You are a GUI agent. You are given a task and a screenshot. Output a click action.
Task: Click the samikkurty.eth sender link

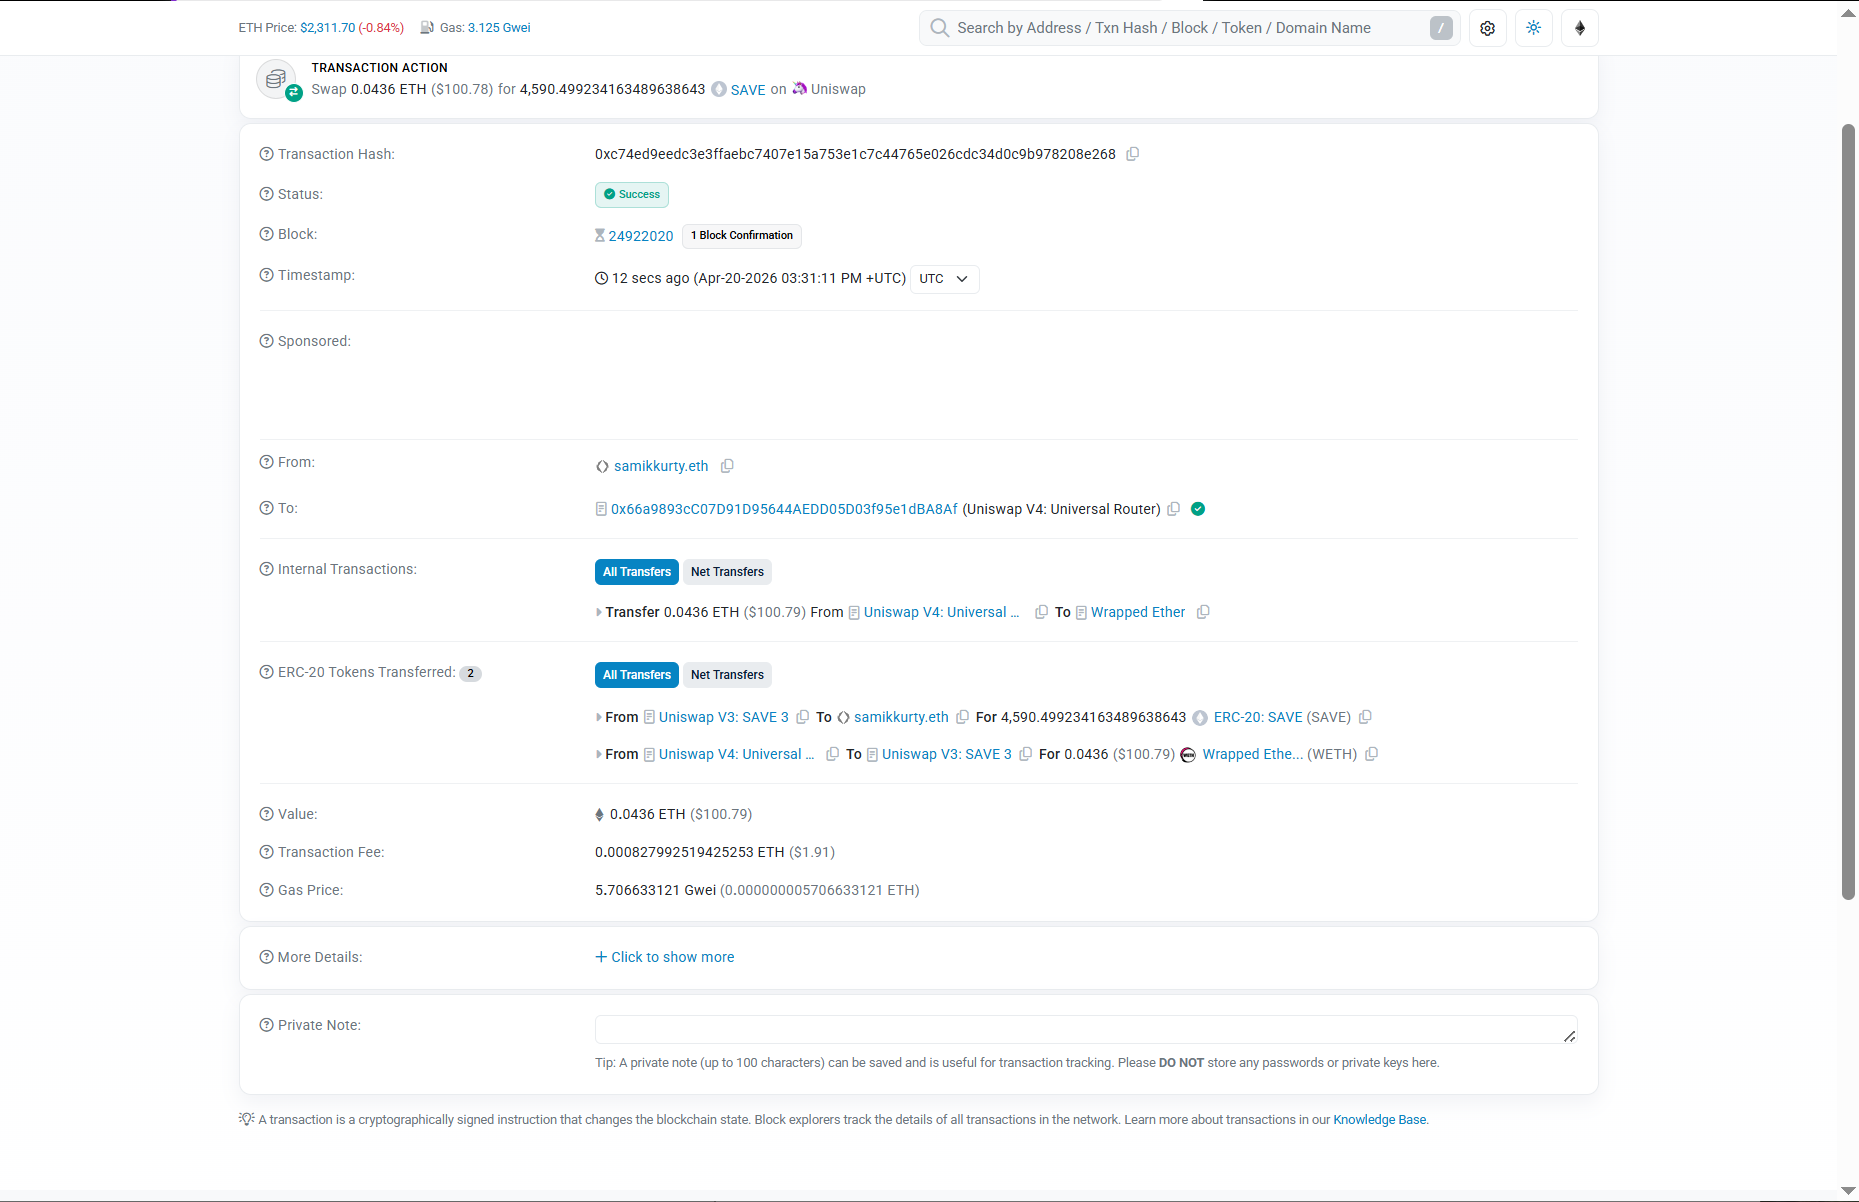click(659, 466)
